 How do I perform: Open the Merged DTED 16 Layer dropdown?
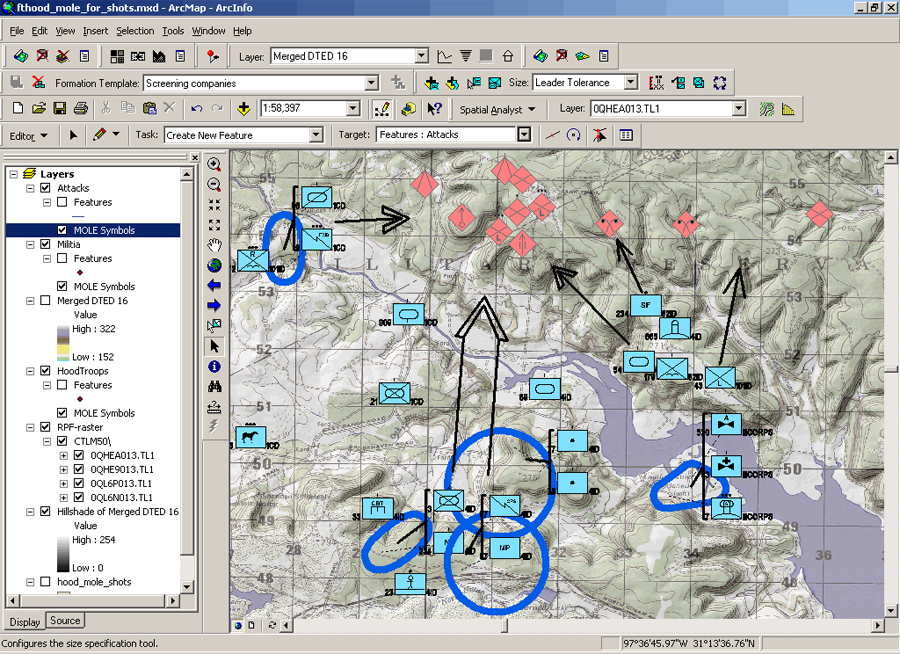pos(421,56)
